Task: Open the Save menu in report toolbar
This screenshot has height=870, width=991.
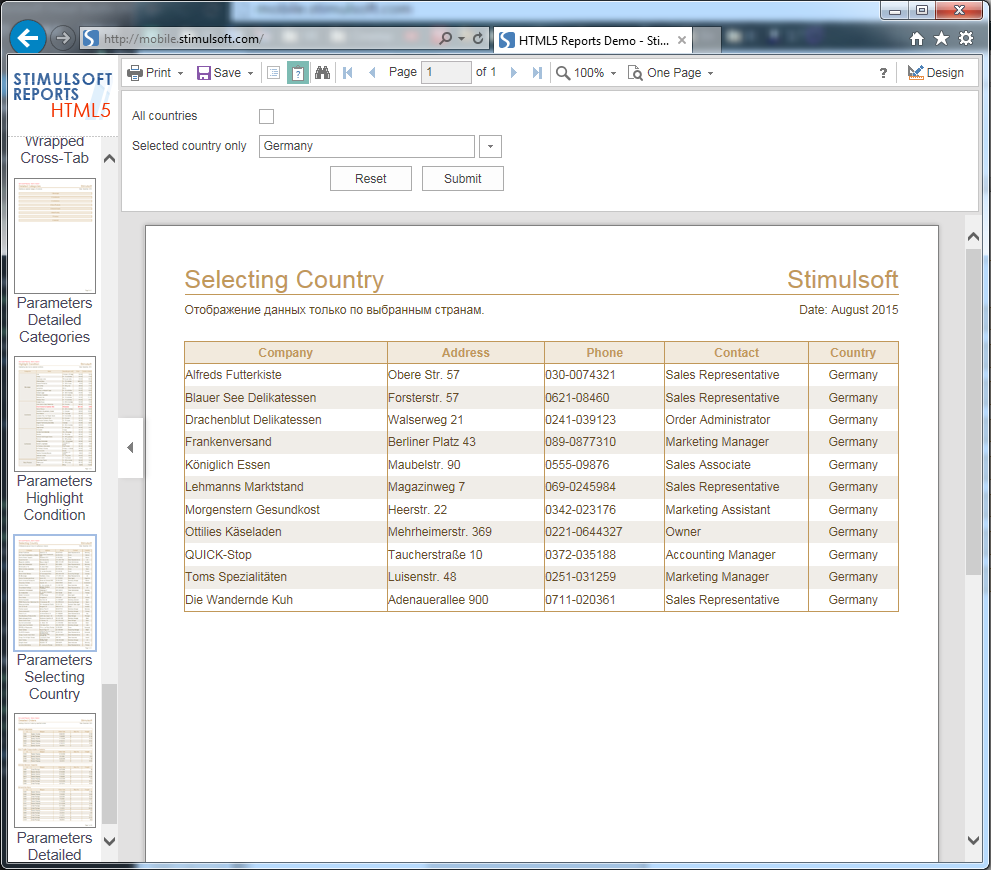Action: click(x=225, y=73)
